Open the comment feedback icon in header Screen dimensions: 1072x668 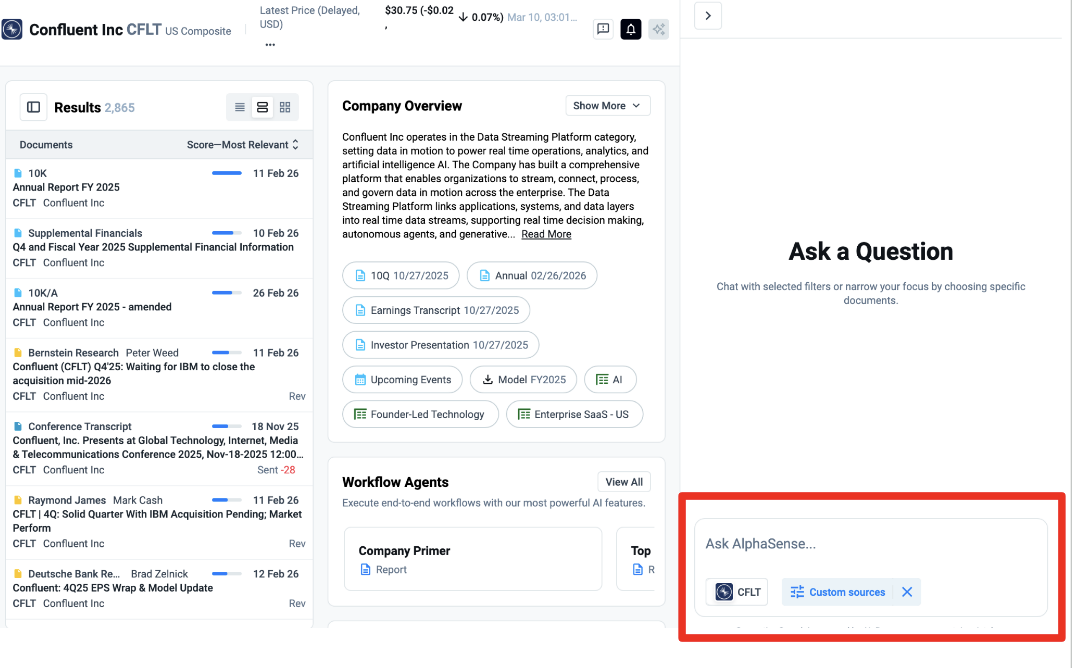[603, 30]
